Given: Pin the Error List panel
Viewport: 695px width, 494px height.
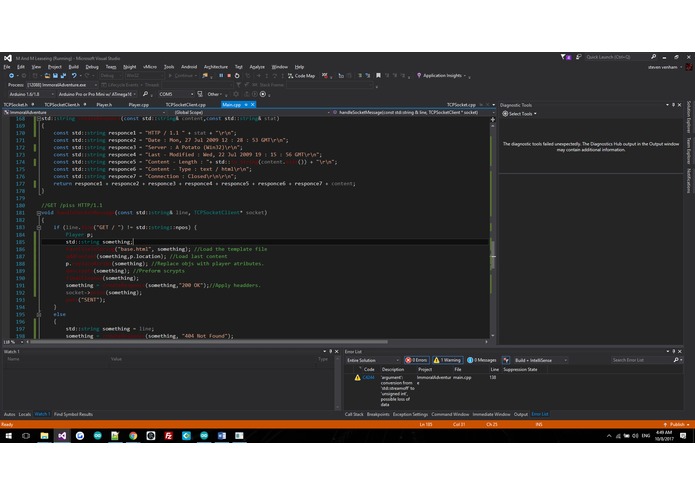Looking at the screenshot, I should point(673,351).
